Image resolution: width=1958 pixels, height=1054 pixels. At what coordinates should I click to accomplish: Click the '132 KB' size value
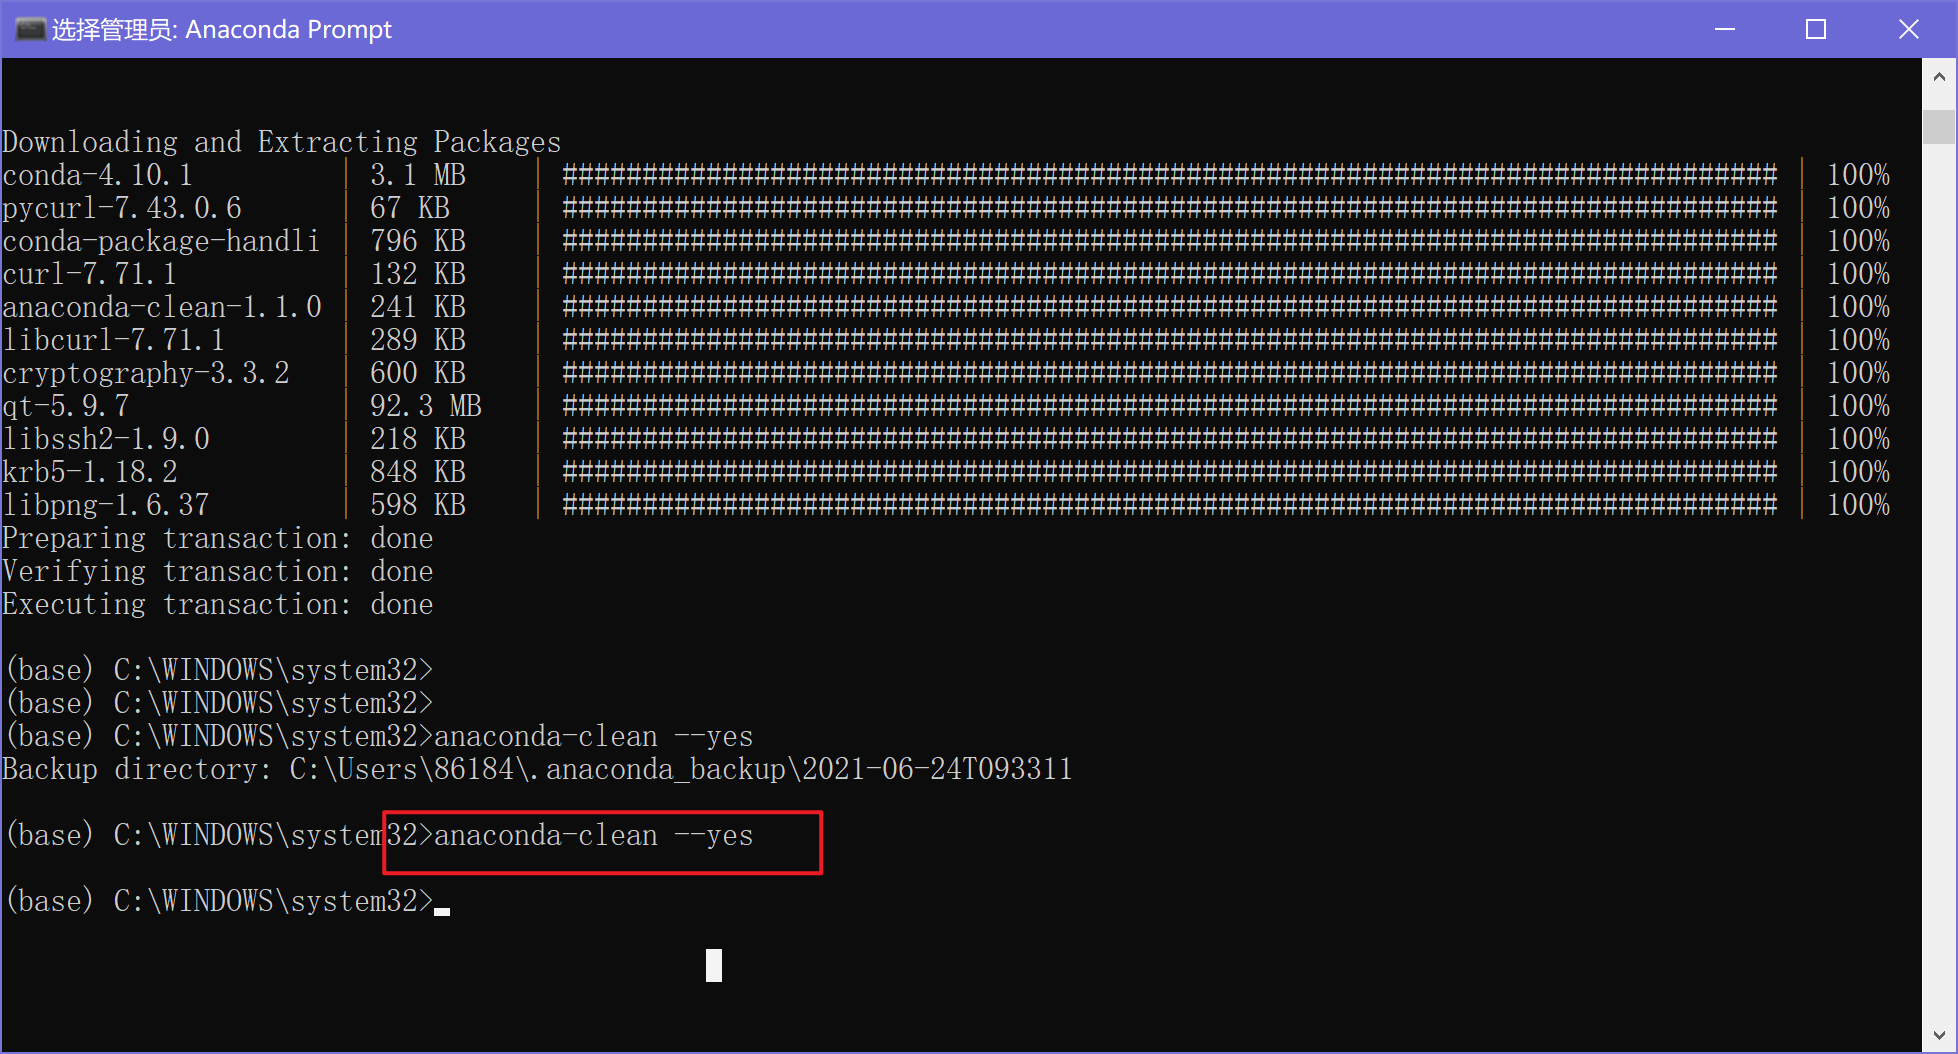pos(418,274)
